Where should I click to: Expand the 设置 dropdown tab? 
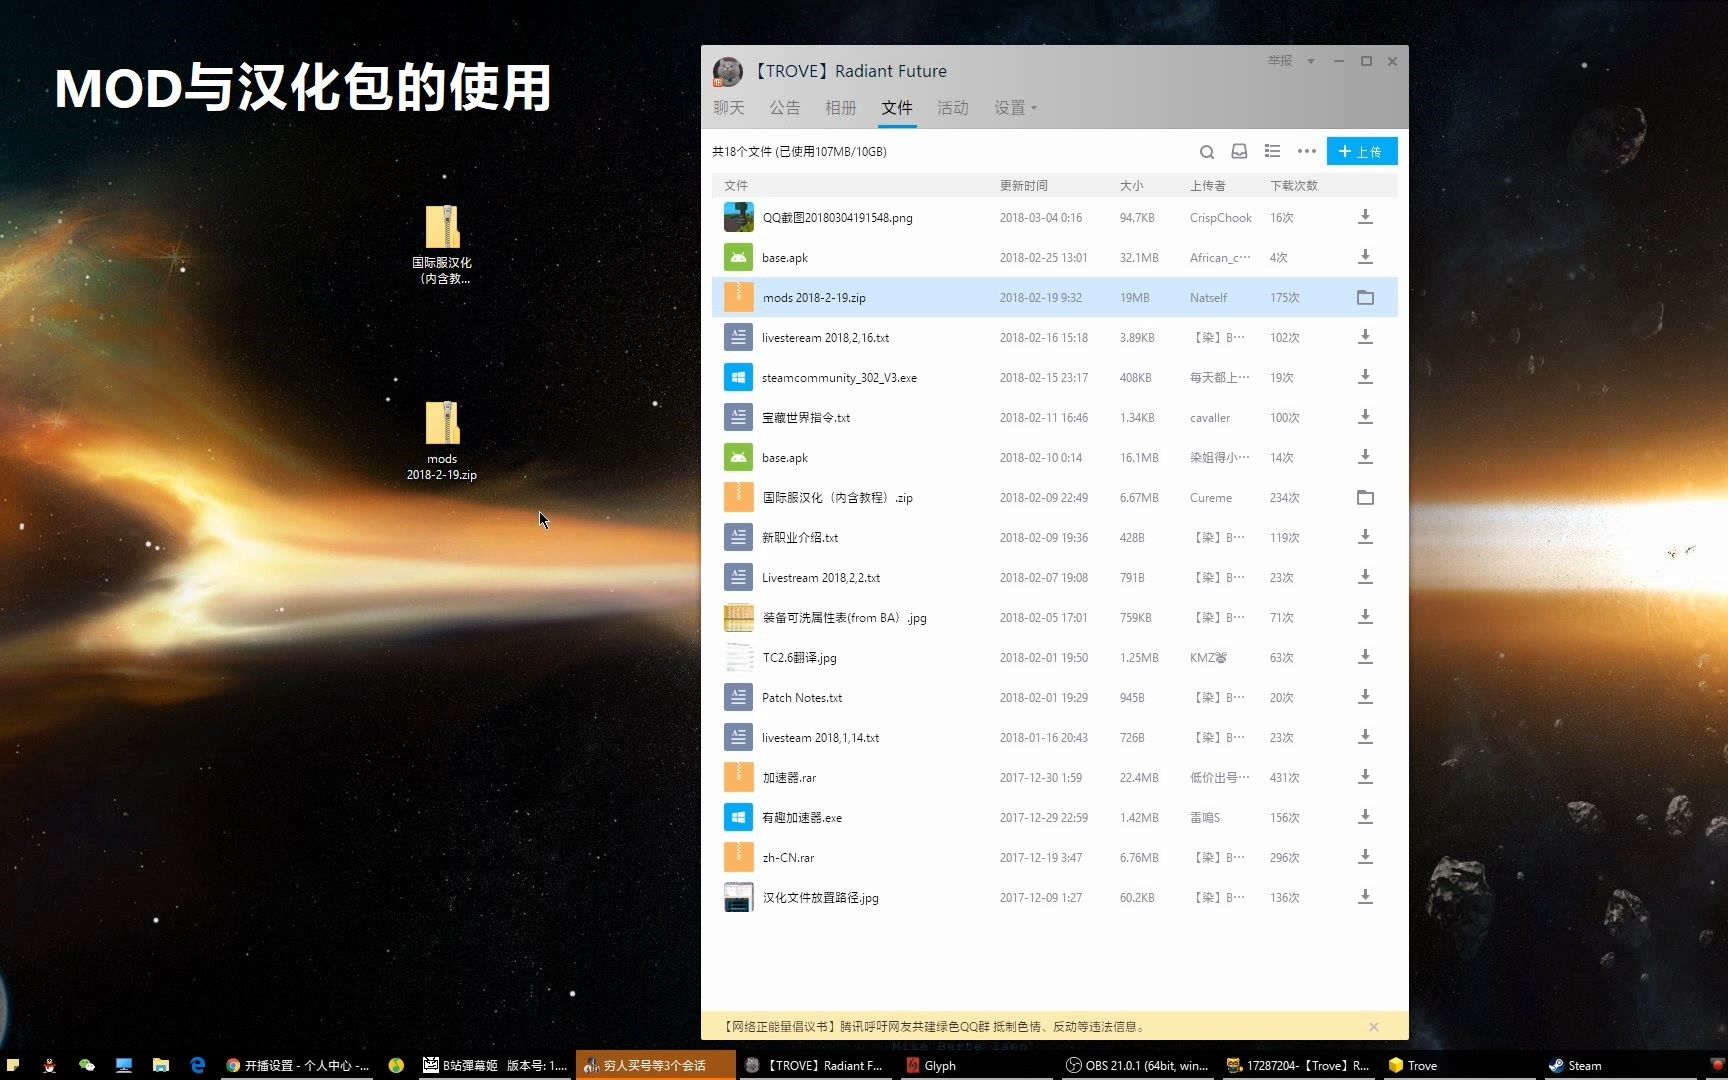point(1015,108)
